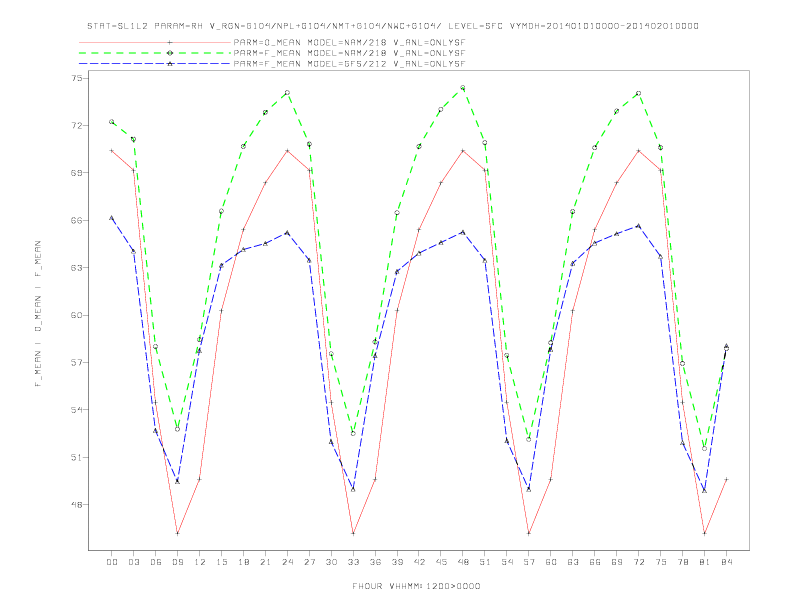The width and height of the screenshot is (792, 612).
Task: Select legend entry PARM=O_MEAN MODEL=NAM/218
Action: 349,42
